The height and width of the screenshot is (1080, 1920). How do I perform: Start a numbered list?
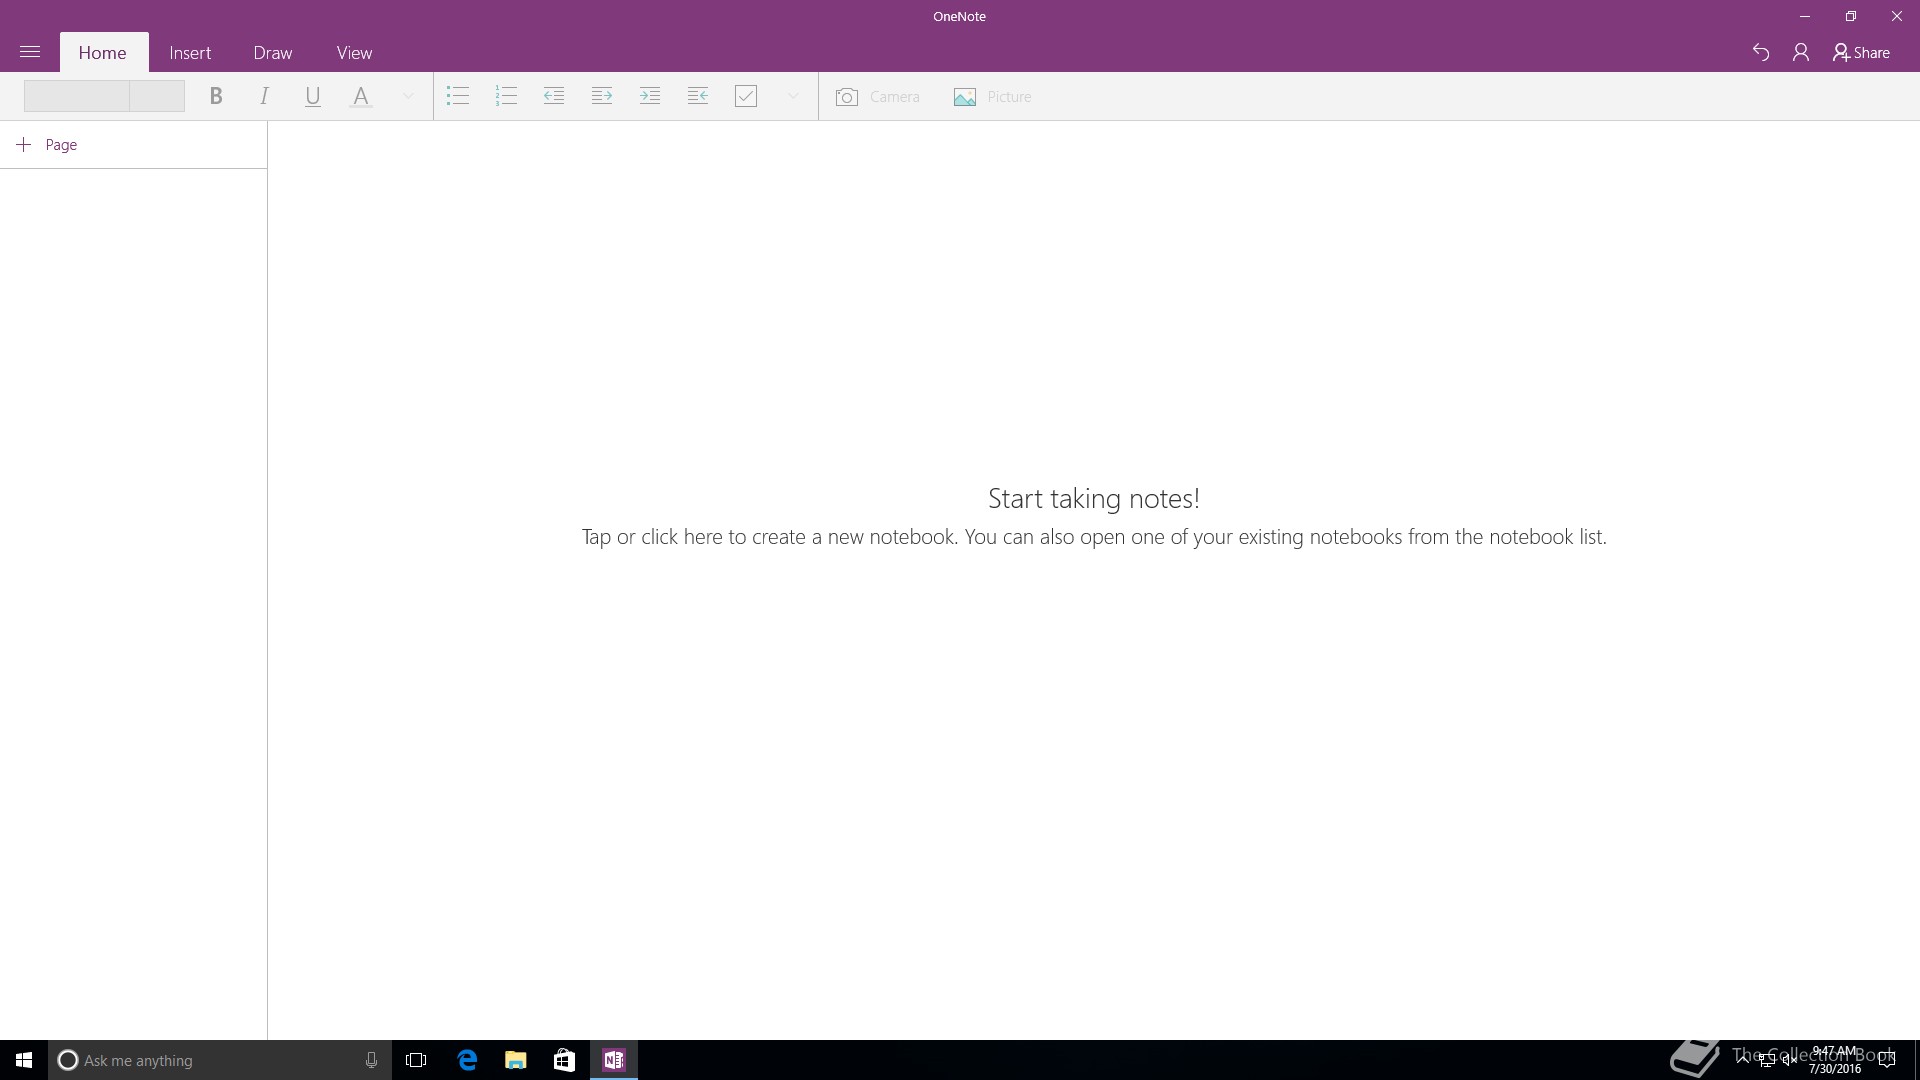pos(506,96)
